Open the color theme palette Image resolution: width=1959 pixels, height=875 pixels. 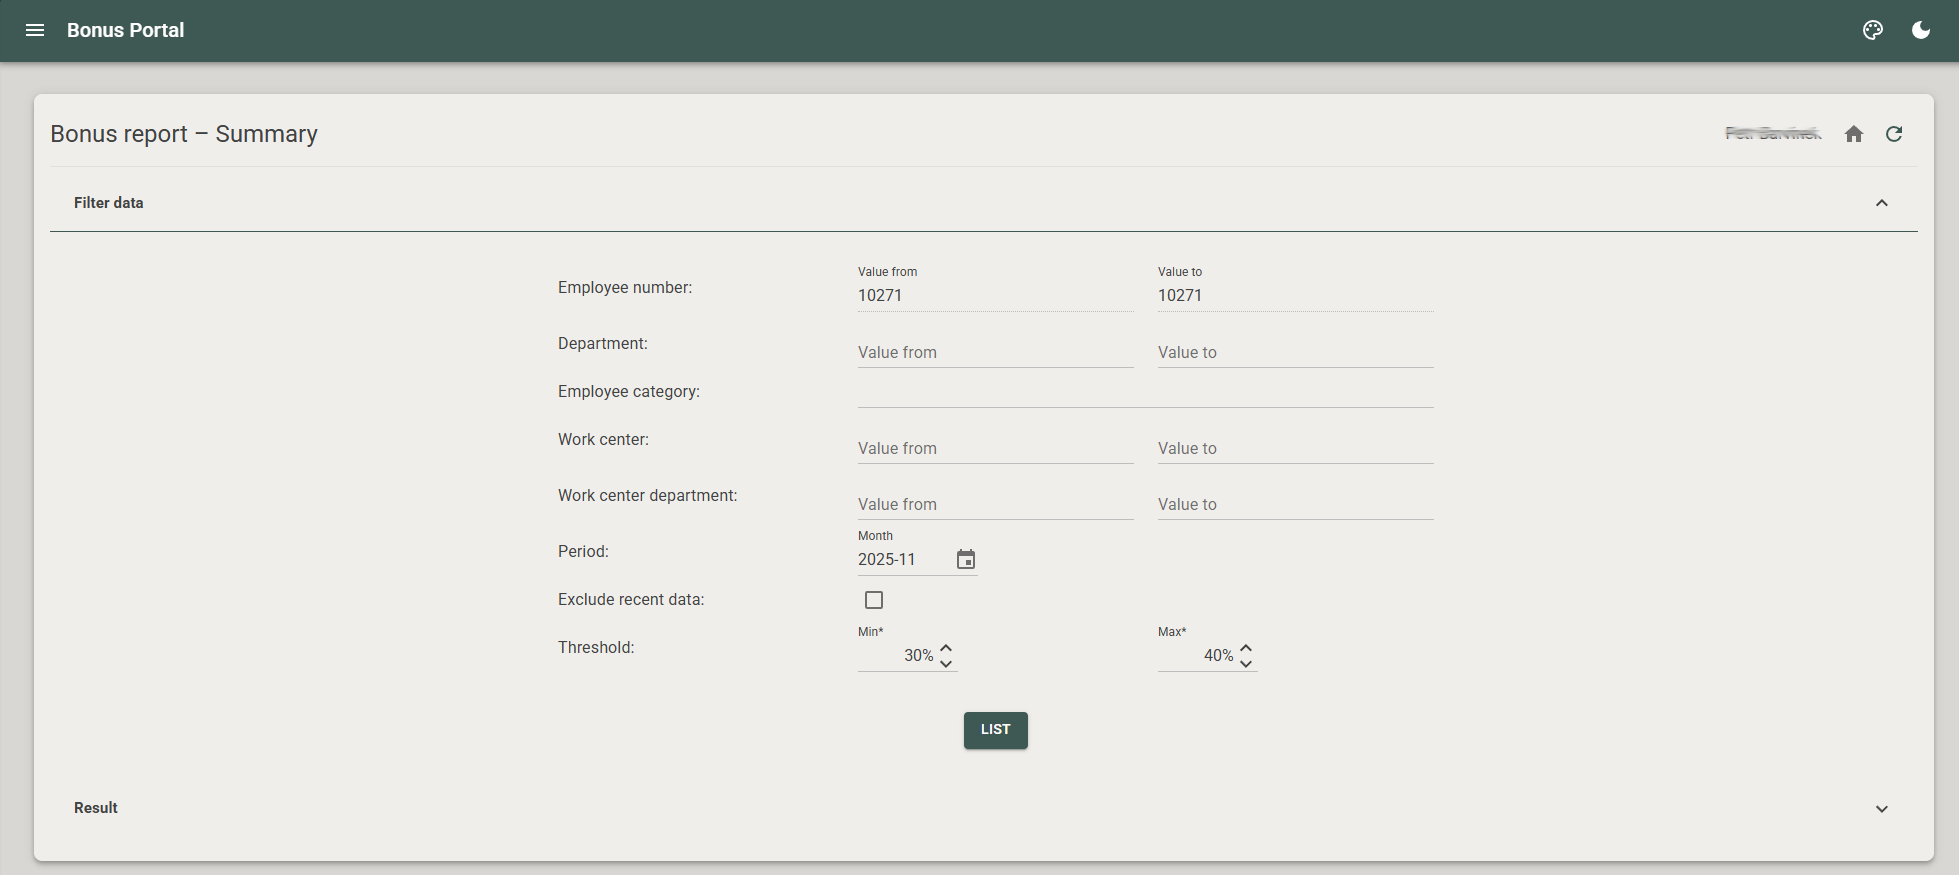(1873, 30)
